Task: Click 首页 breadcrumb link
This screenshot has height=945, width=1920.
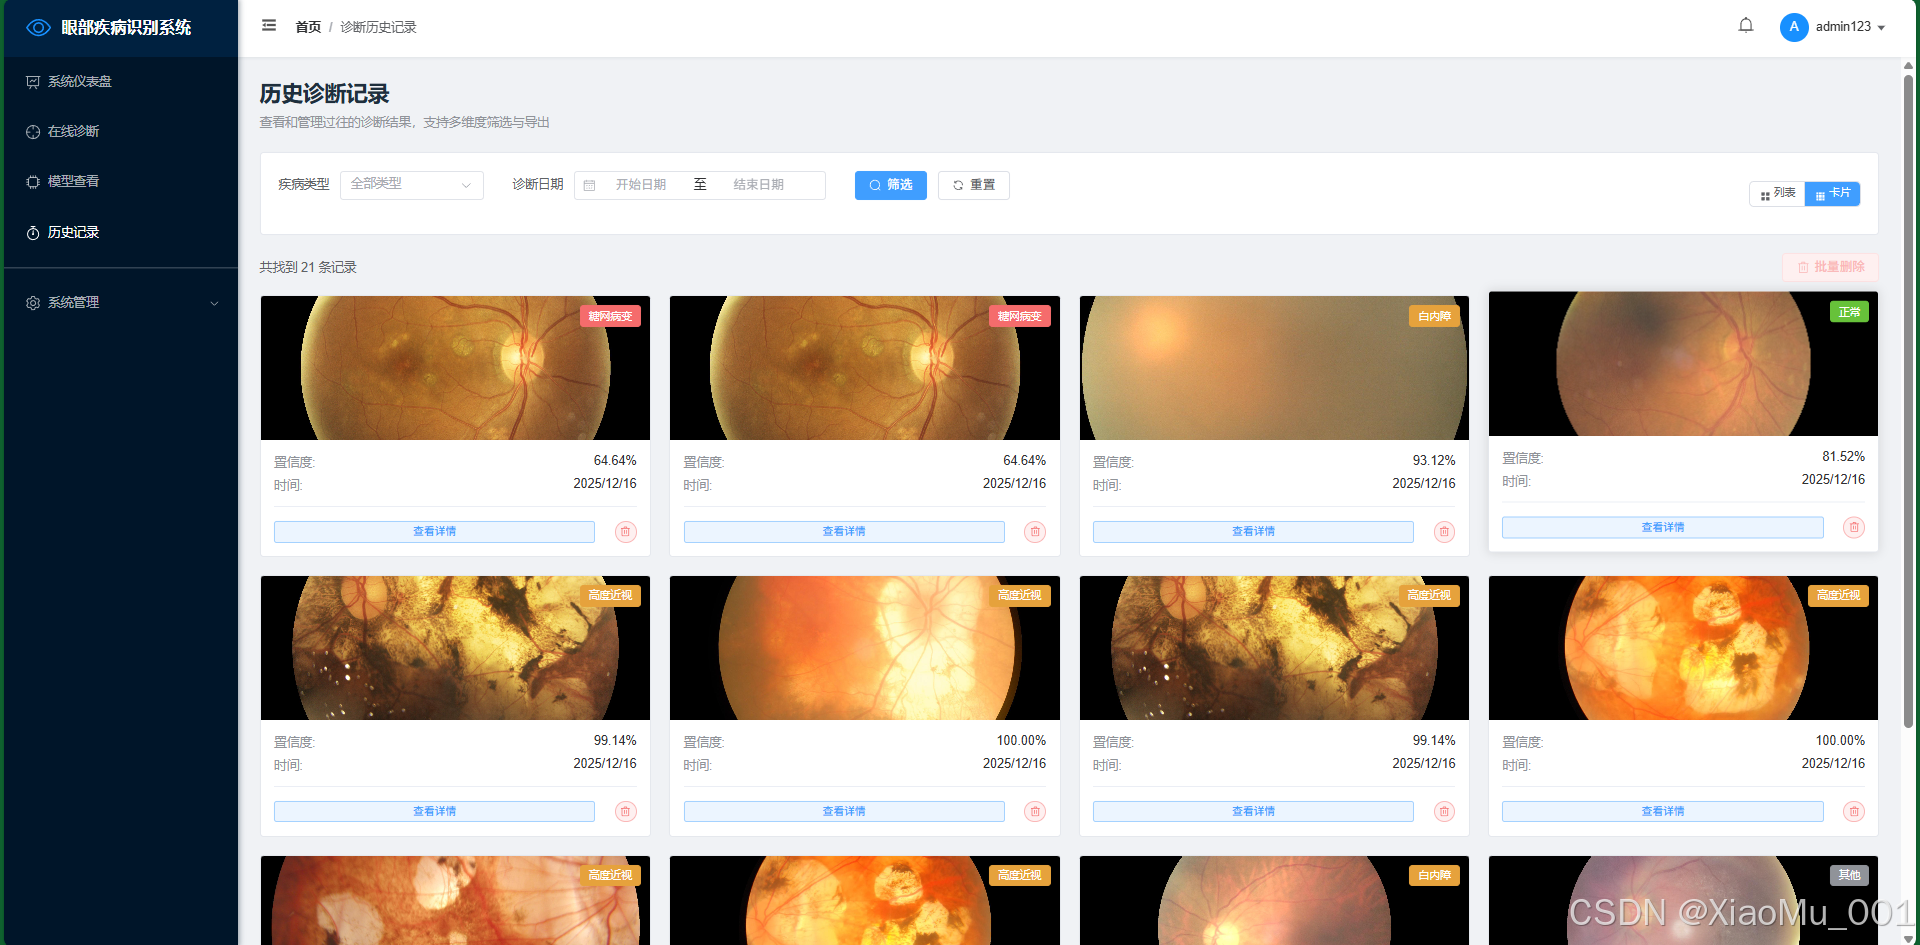Action: pos(308,27)
